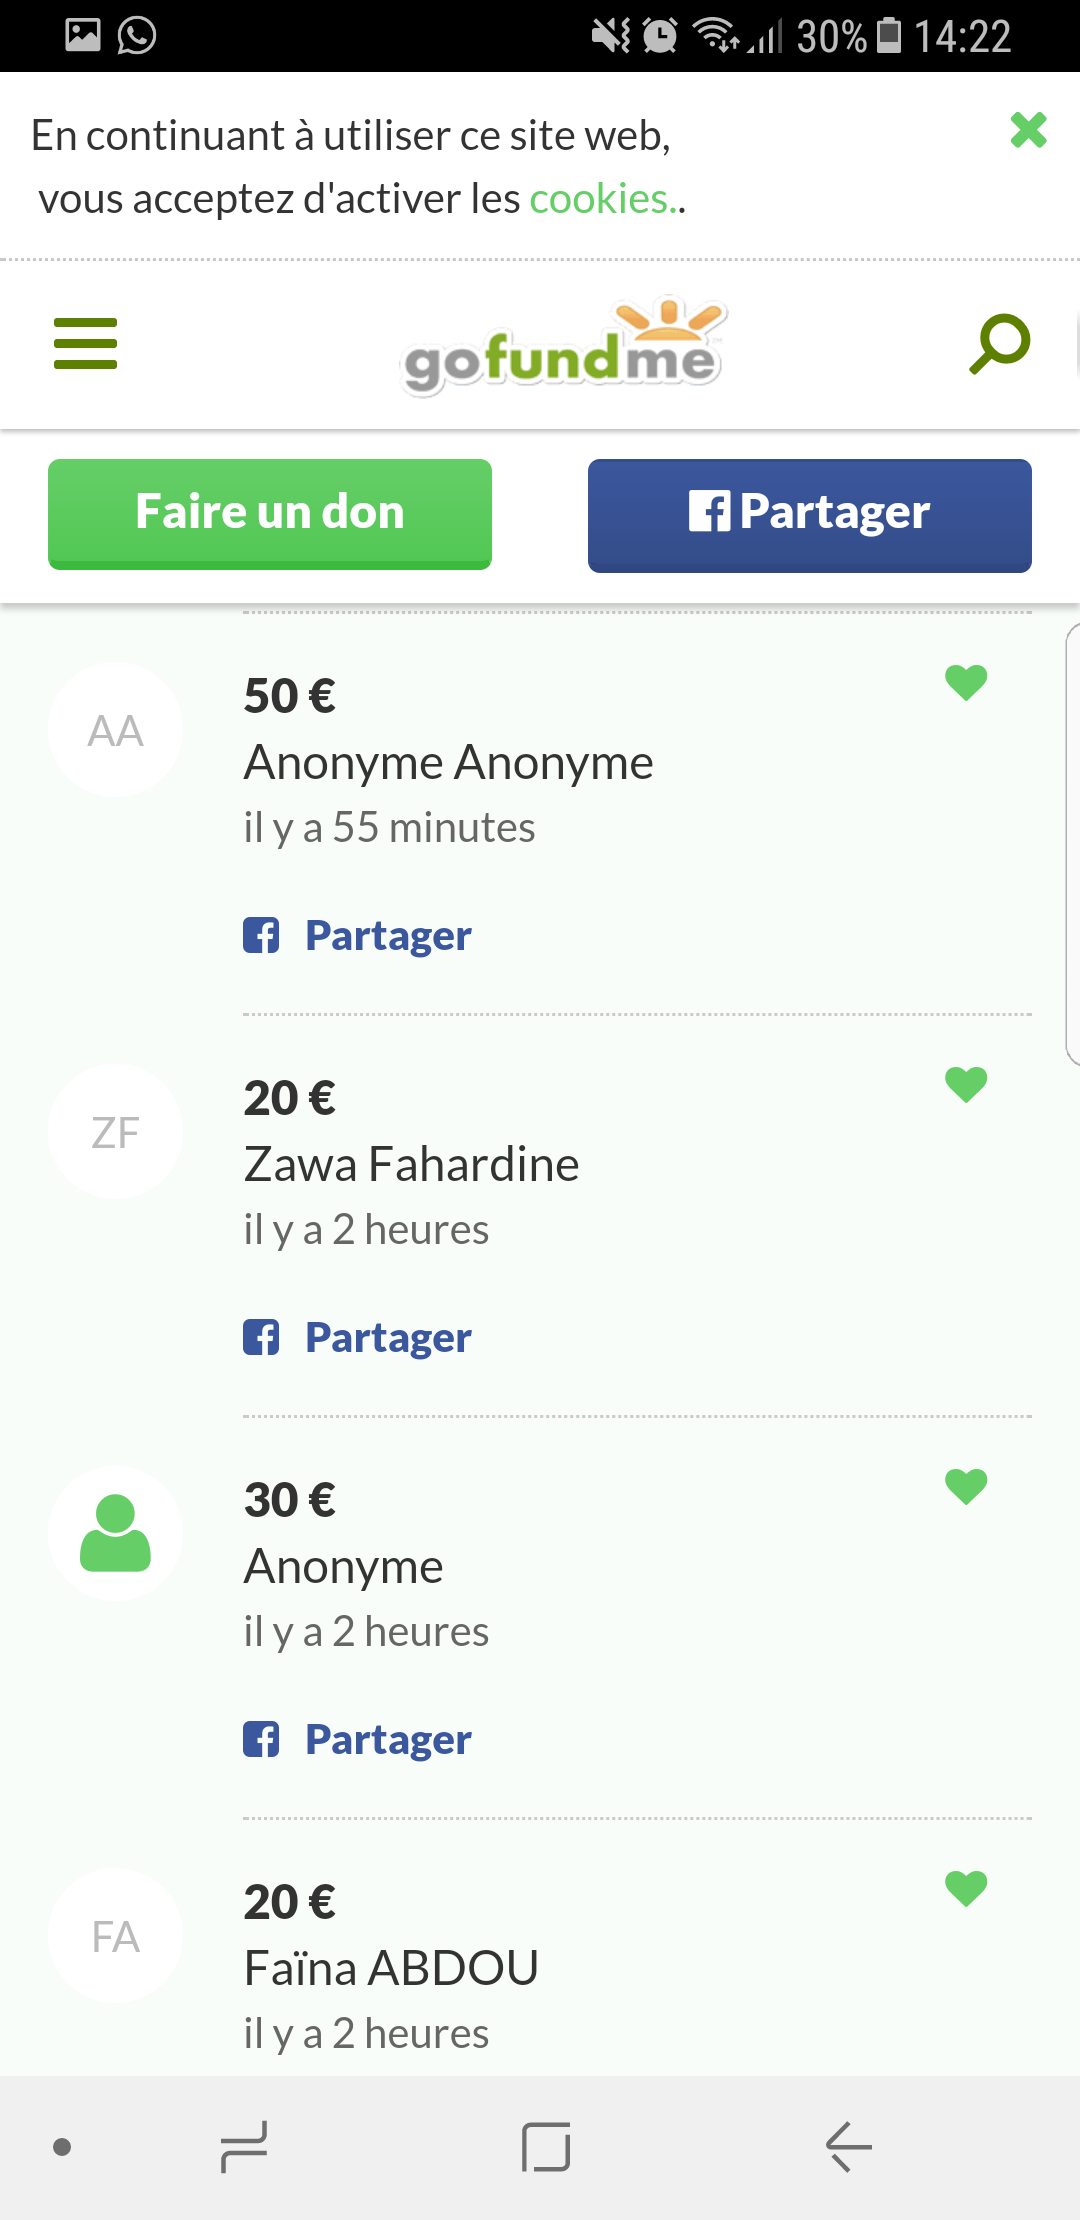
Task: Open the hamburger navigation menu
Action: pos(85,343)
